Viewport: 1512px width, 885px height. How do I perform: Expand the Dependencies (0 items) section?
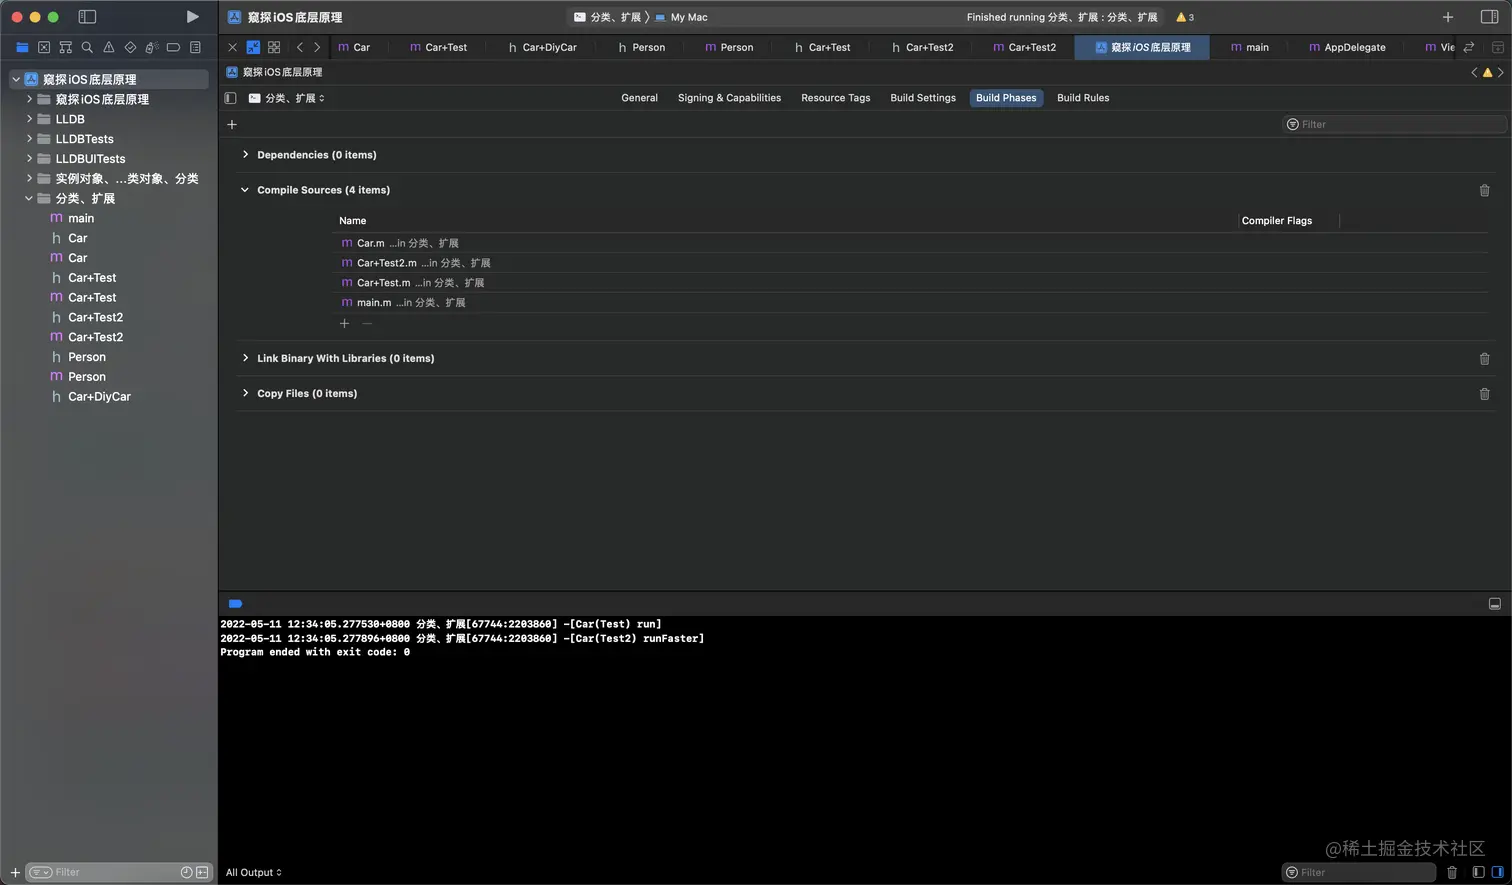click(245, 155)
